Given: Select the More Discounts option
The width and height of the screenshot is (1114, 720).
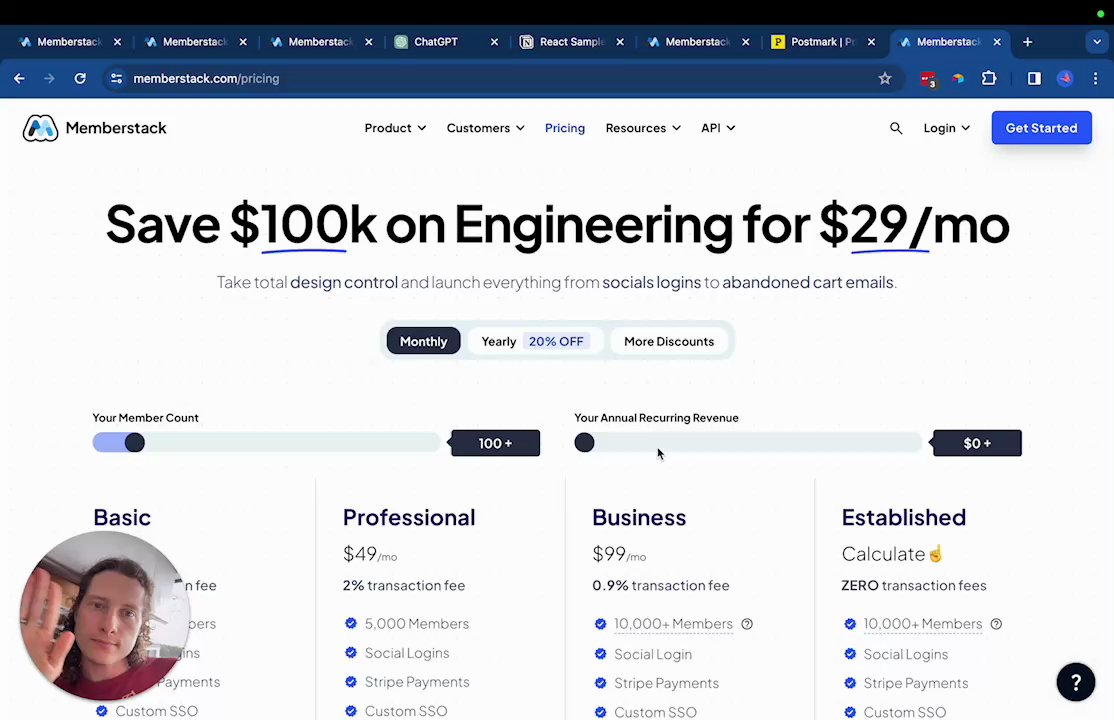Looking at the screenshot, I should click(669, 341).
